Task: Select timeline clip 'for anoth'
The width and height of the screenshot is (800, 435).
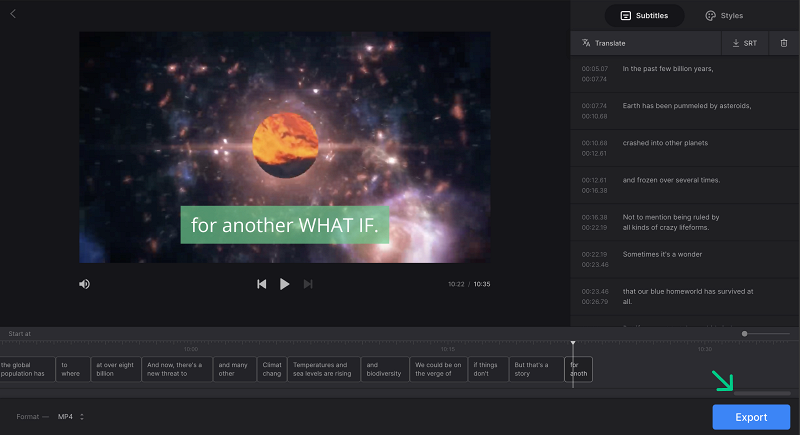Action: pyautogui.click(x=579, y=369)
